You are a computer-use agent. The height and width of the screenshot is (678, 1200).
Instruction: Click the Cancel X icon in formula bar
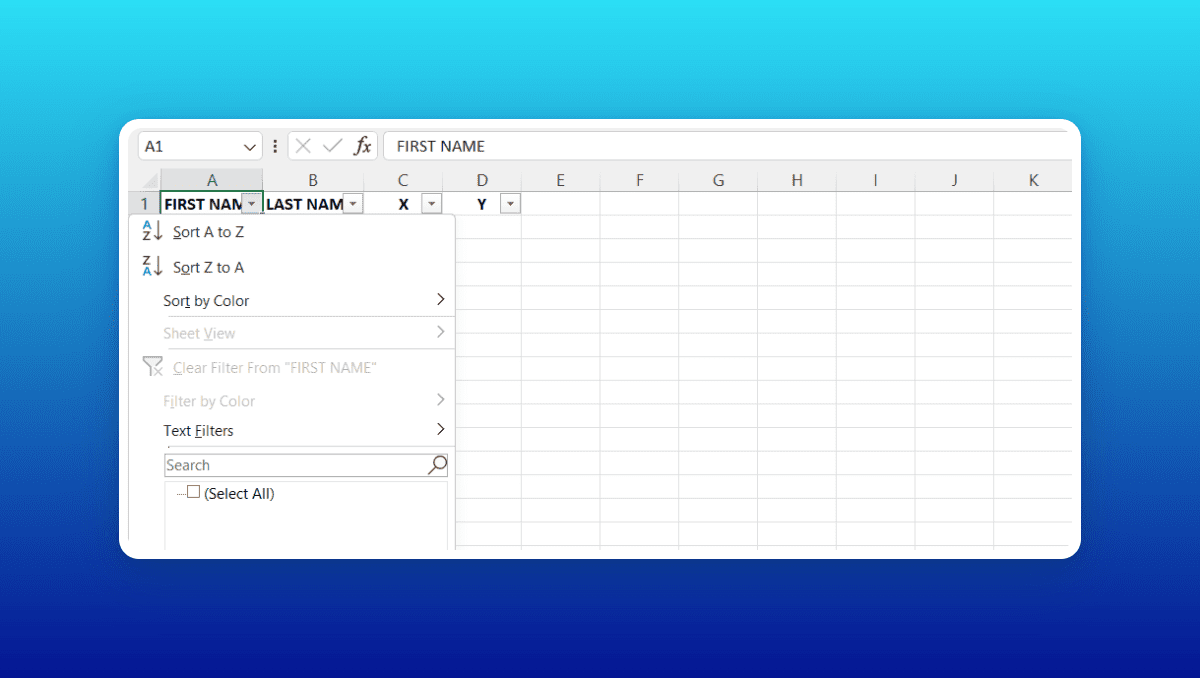(303, 145)
